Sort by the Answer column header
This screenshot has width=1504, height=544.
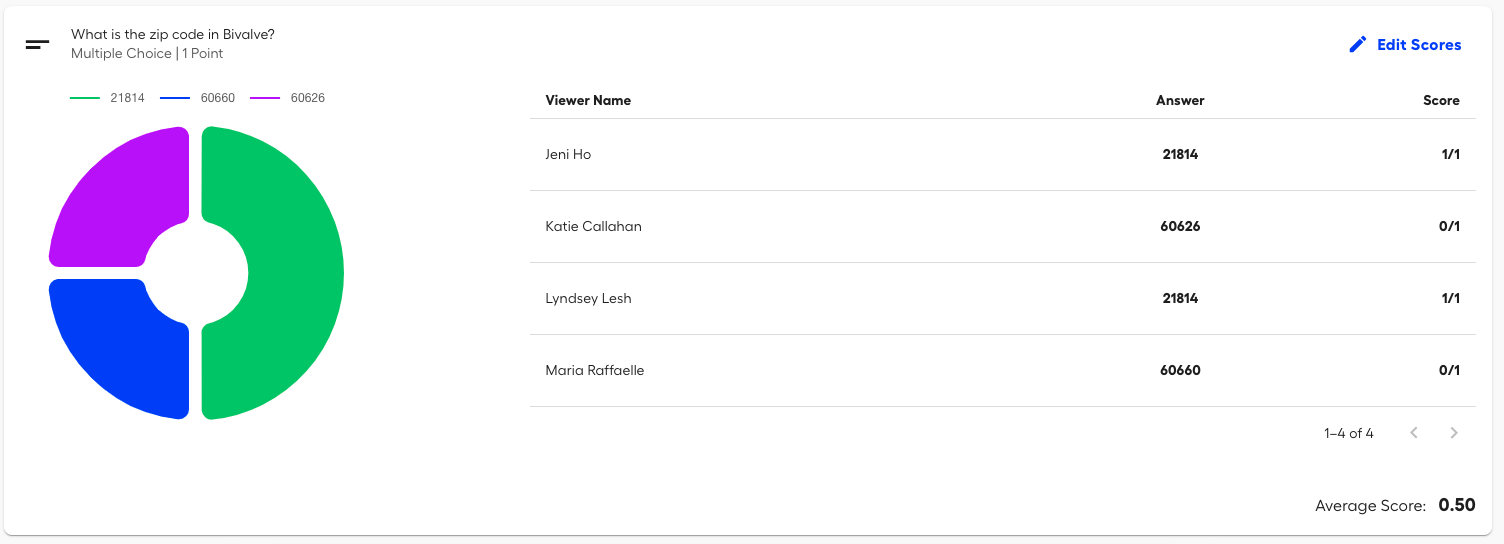[x=1180, y=100]
